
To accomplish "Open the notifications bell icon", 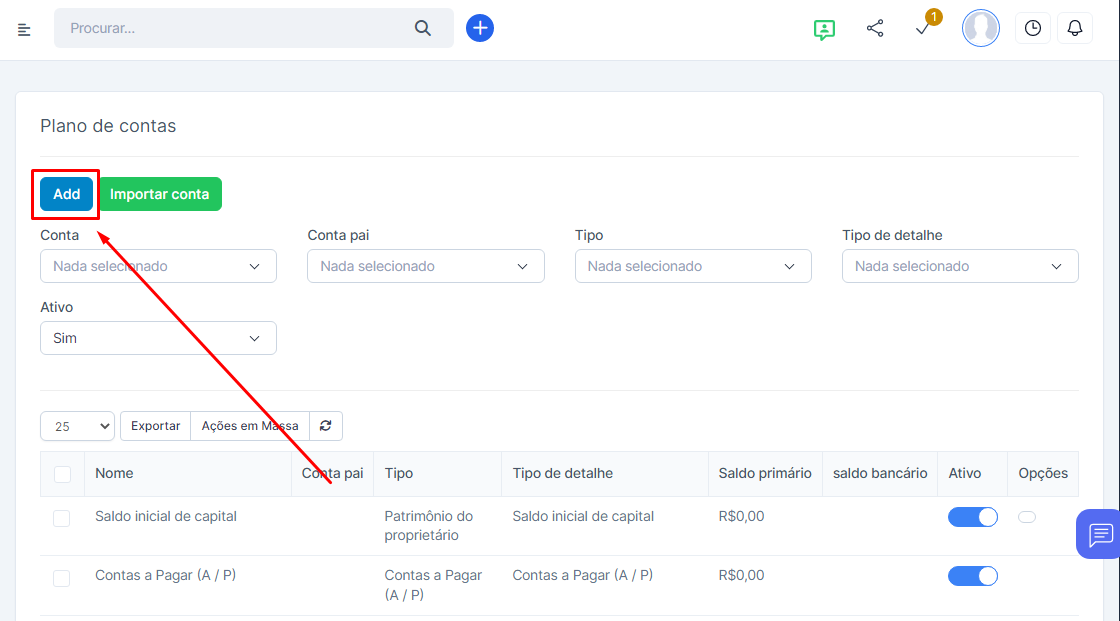I will click(x=1075, y=28).
